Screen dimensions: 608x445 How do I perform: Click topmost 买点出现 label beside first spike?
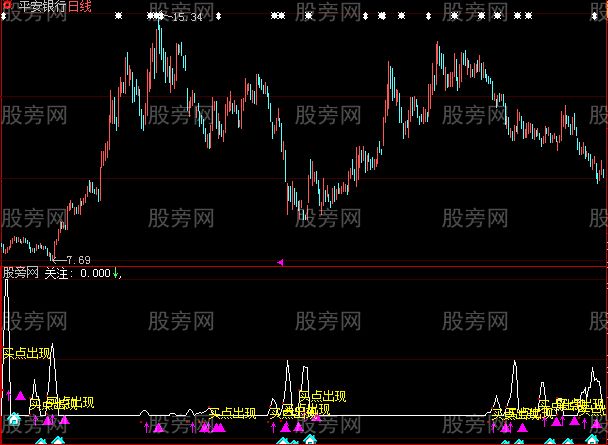[26, 353]
